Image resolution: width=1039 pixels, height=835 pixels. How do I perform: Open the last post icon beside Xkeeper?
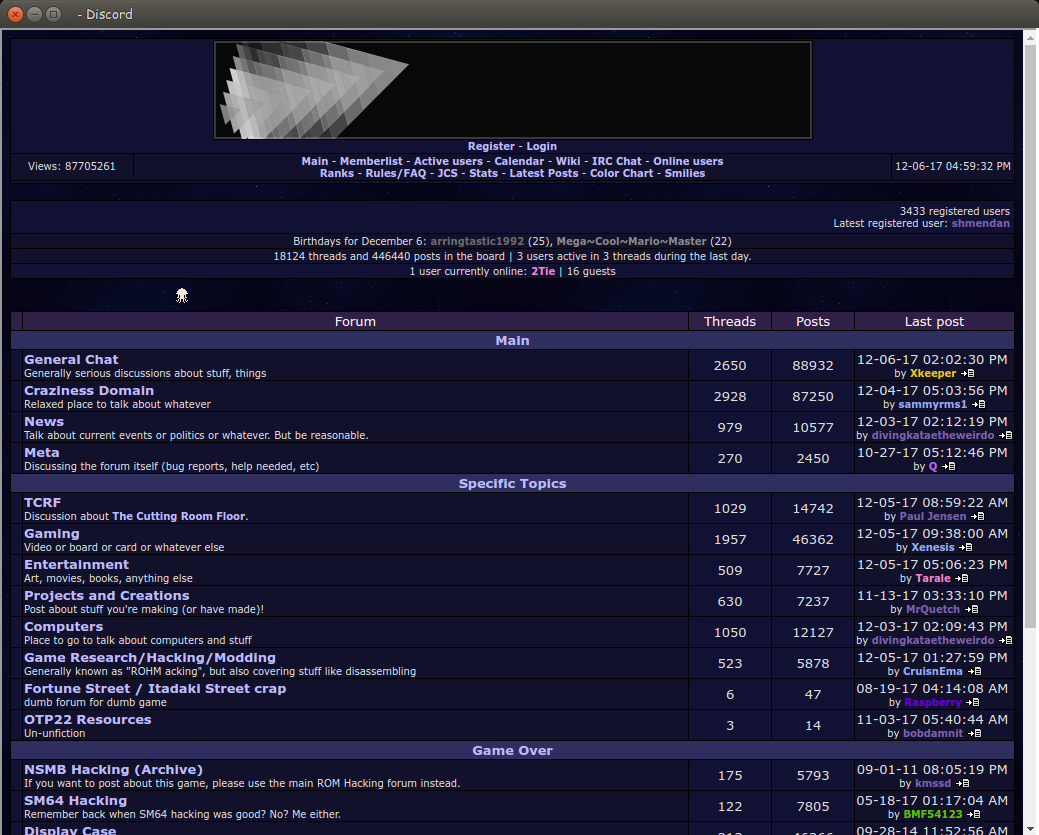click(967, 374)
